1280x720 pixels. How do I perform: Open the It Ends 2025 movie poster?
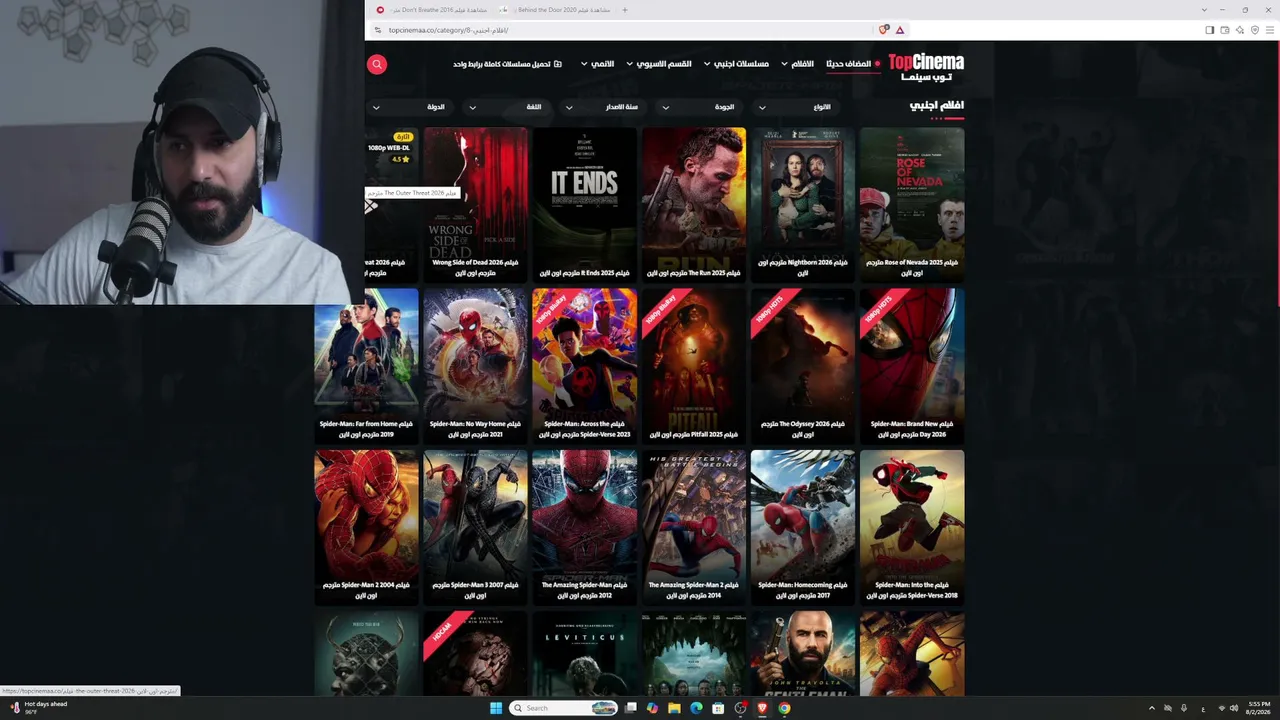click(585, 204)
